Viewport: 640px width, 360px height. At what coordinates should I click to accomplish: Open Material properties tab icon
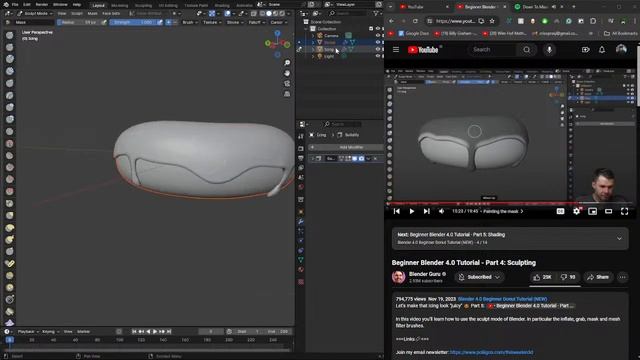(x=301, y=270)
